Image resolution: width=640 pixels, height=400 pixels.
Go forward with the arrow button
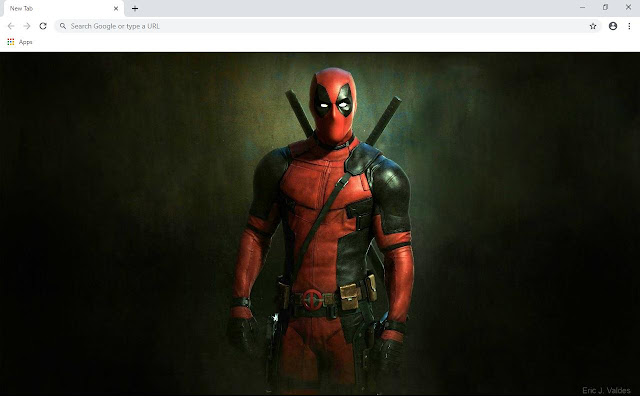[x=27, y=26]
